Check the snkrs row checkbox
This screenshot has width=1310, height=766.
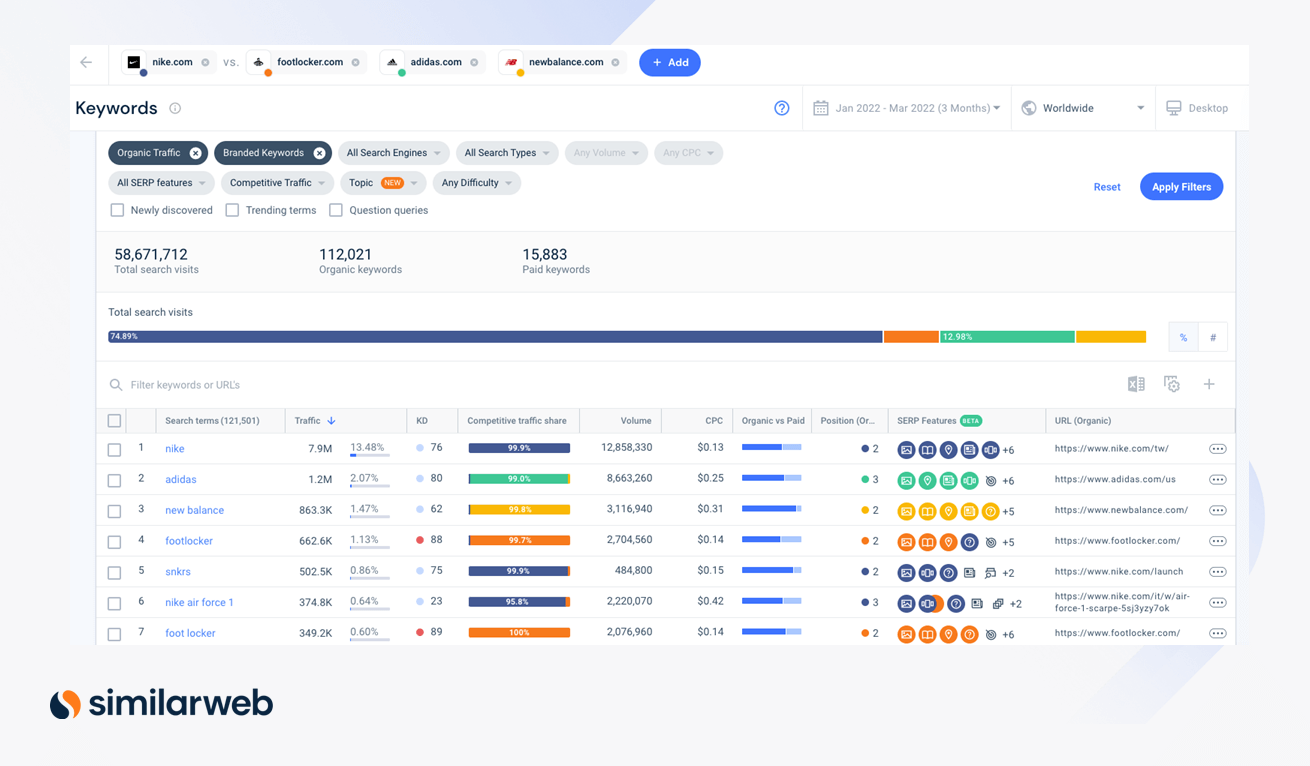tap(114, 573)
